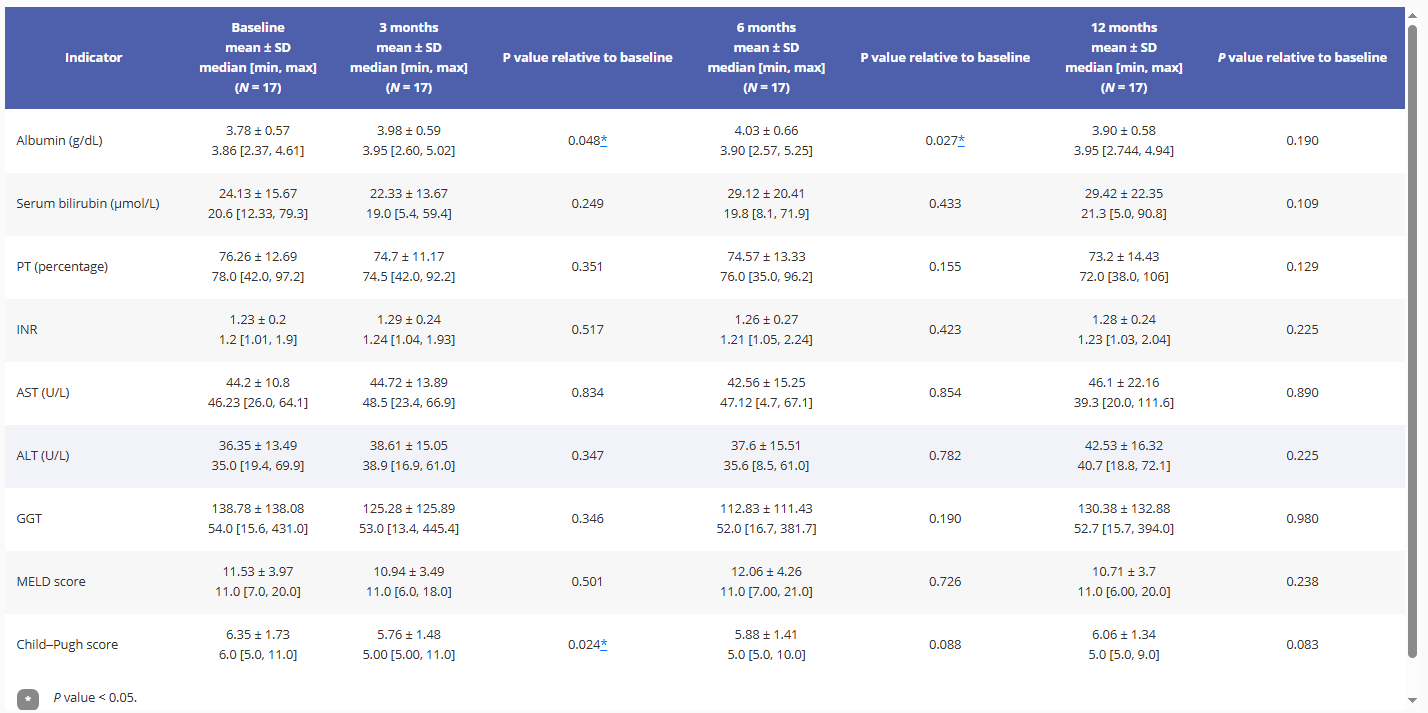Click the GGT row label
This screenshot has height=713, width=1428.
29,519
